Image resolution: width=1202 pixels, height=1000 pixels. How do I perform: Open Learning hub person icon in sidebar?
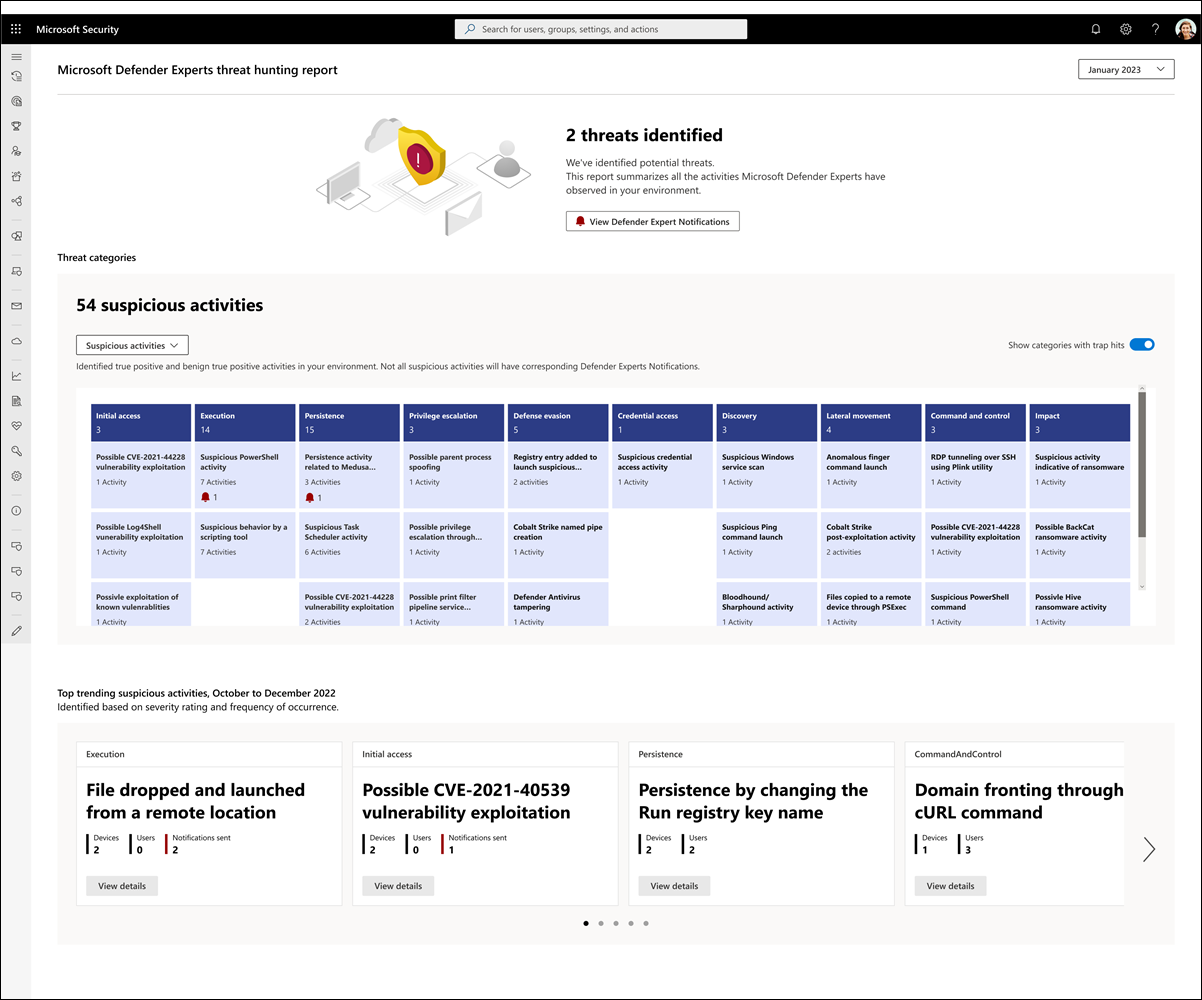[x=16, y=151]
